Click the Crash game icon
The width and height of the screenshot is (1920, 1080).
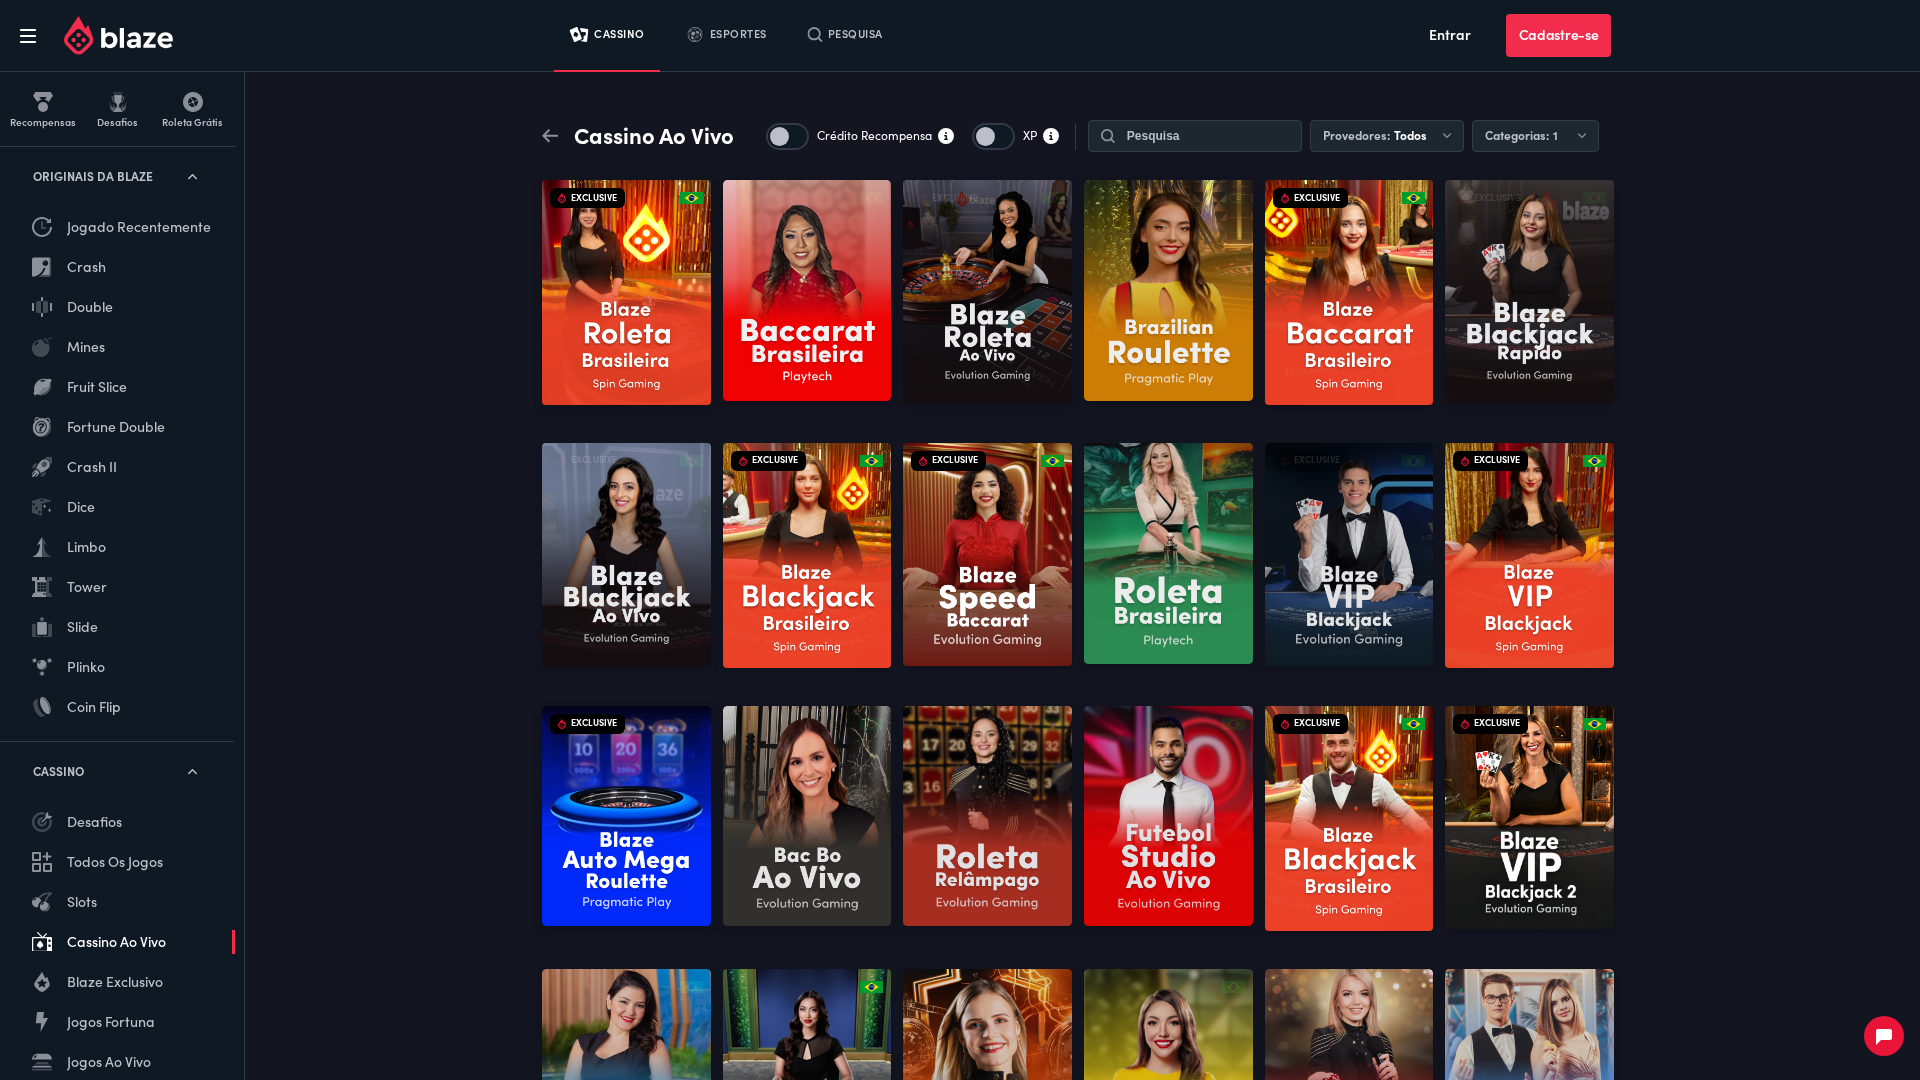click(x=42, y=267)
